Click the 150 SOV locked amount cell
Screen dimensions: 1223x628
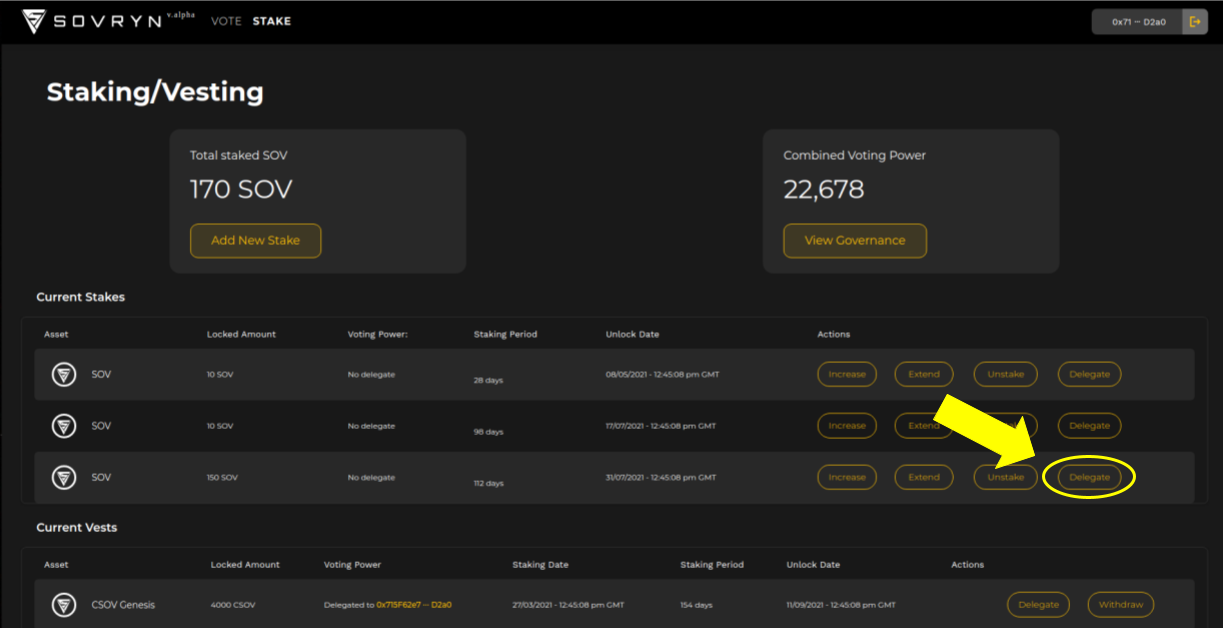(x=222, y=478)
